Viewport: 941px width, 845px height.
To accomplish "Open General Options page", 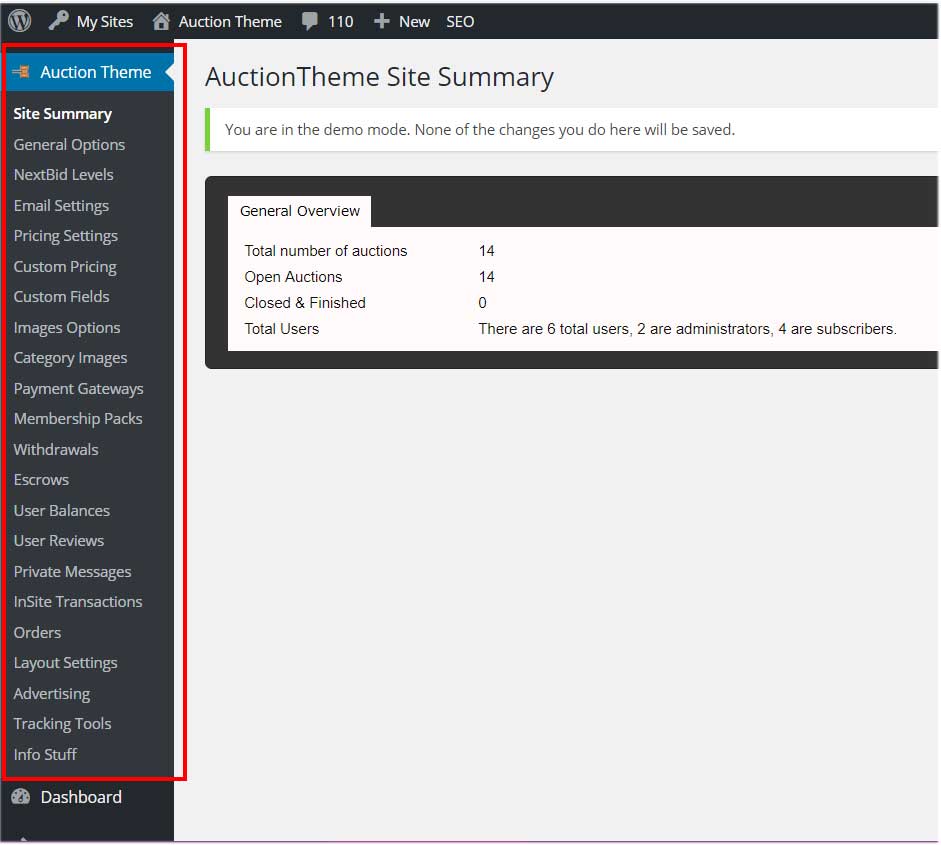I will (69, 145).
